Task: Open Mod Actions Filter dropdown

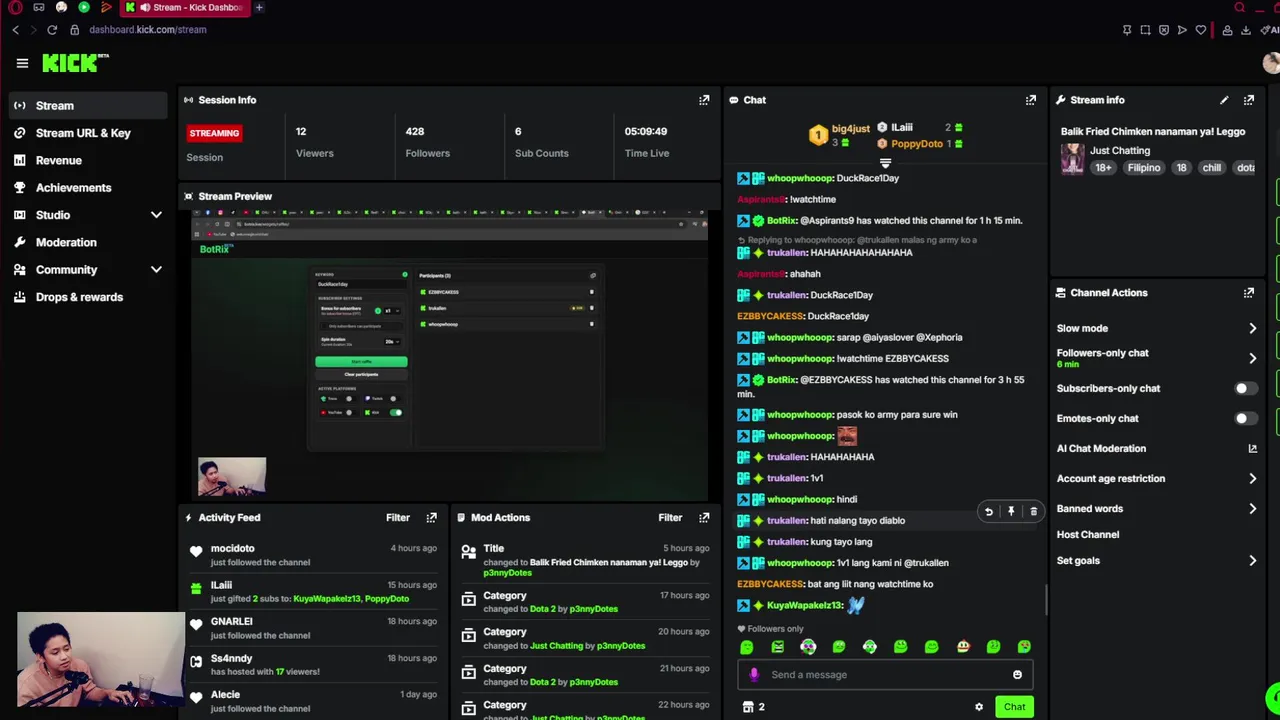Action: [x=670, y=518]
